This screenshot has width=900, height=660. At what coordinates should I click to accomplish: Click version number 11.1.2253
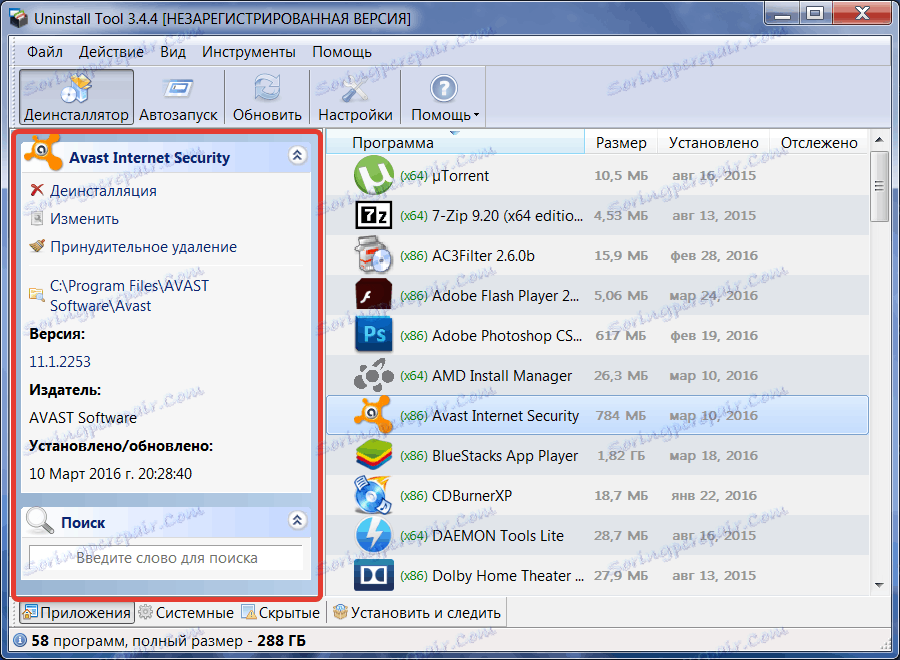tap(60, 362)
